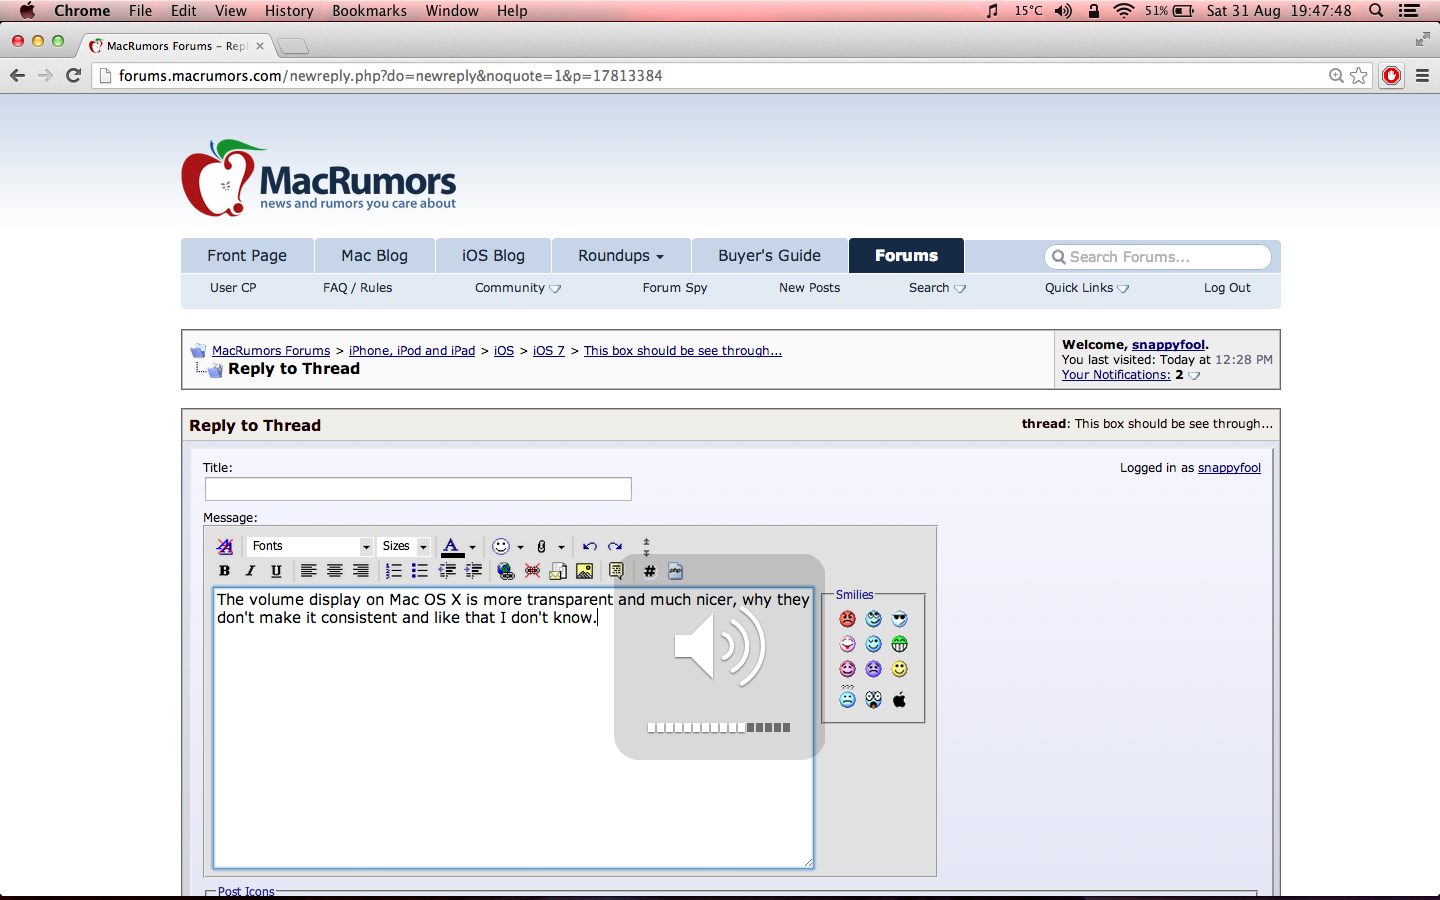The width and height of the screenshot is (1440, 900).
Task: Insert the sunglasses cool smiley
Action: pos(899,619)
